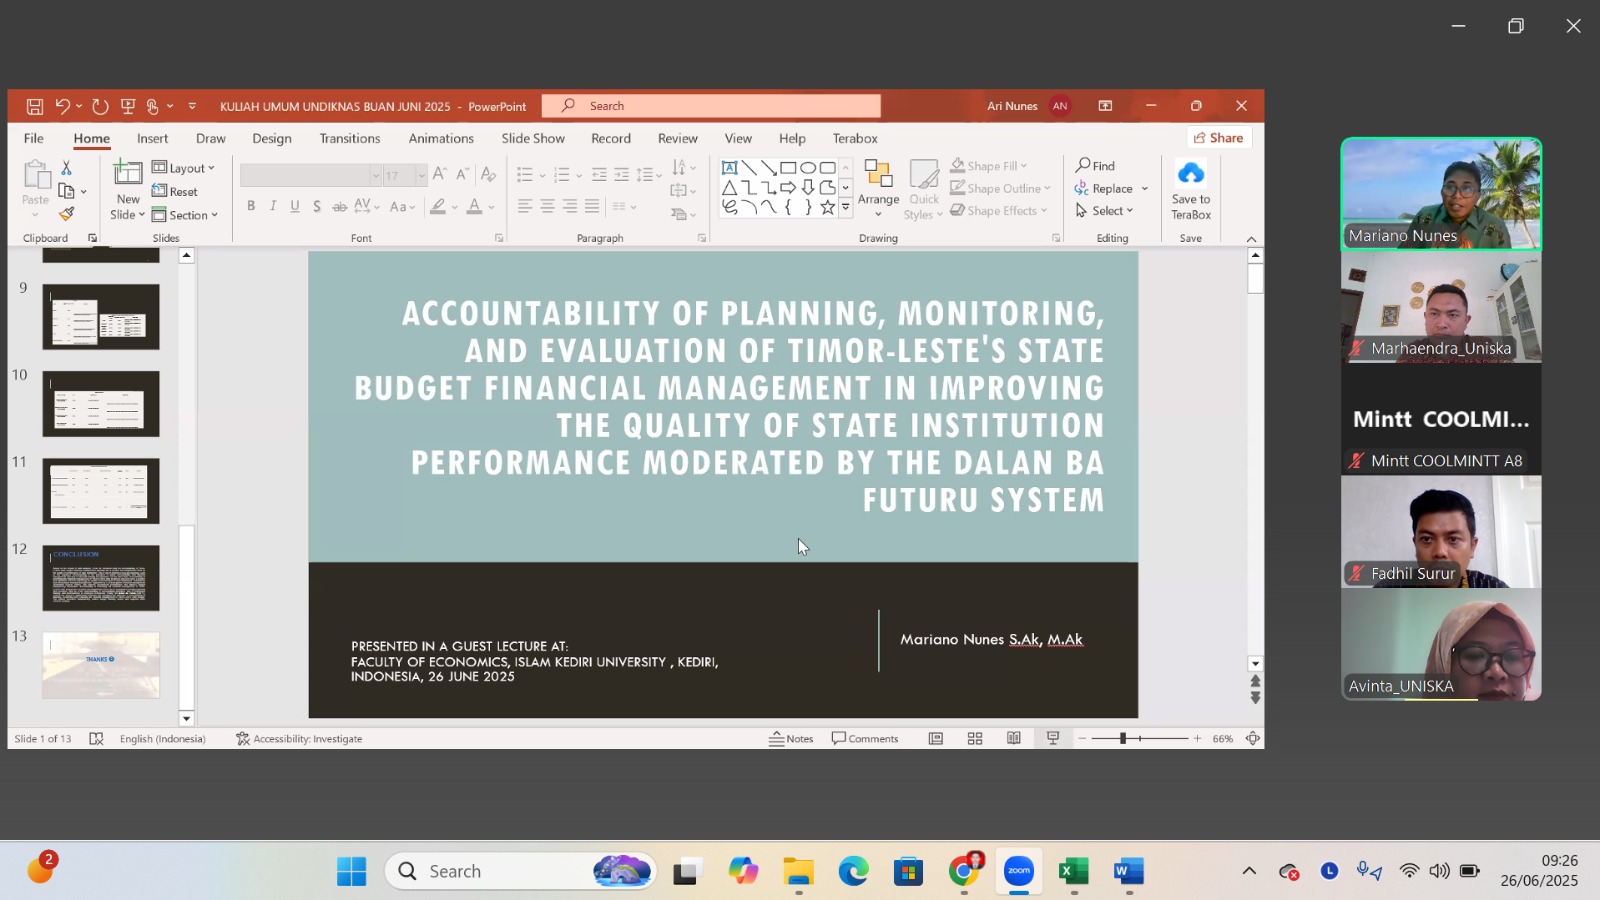
Task: Open Reading View from status bar
Action: point(1014,739)
